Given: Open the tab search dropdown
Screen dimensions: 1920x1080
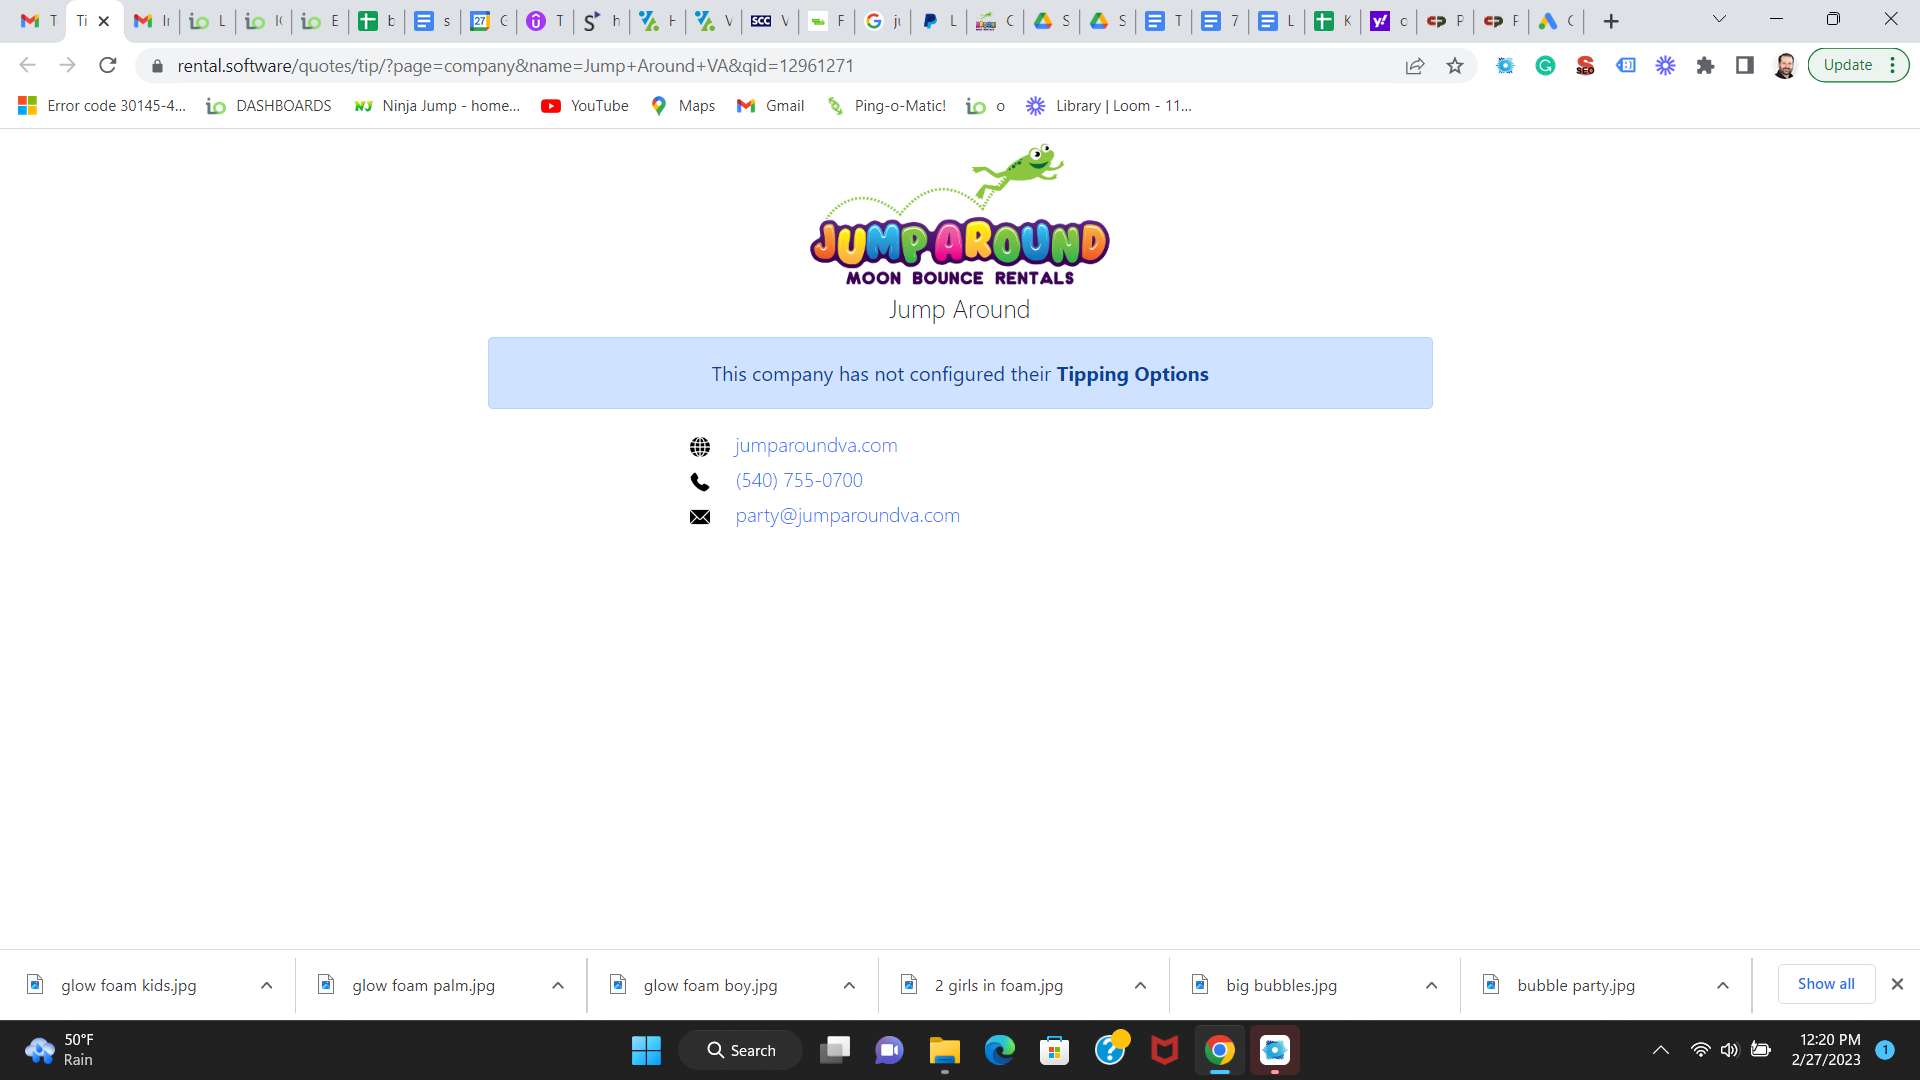Looking at the screenshot, I should coord(1719,20).
